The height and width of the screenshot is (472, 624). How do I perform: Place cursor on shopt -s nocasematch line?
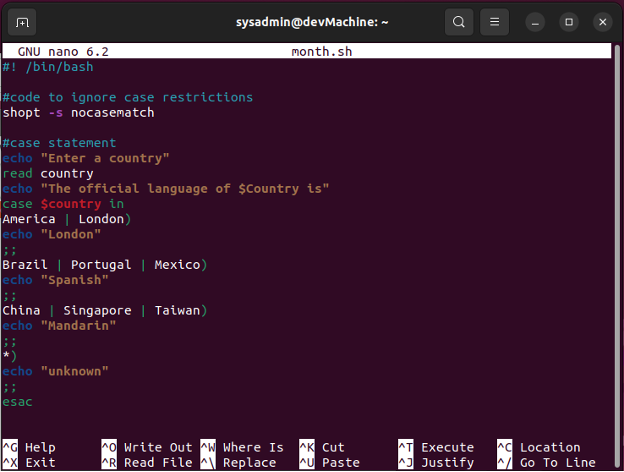tap(78, 112)
